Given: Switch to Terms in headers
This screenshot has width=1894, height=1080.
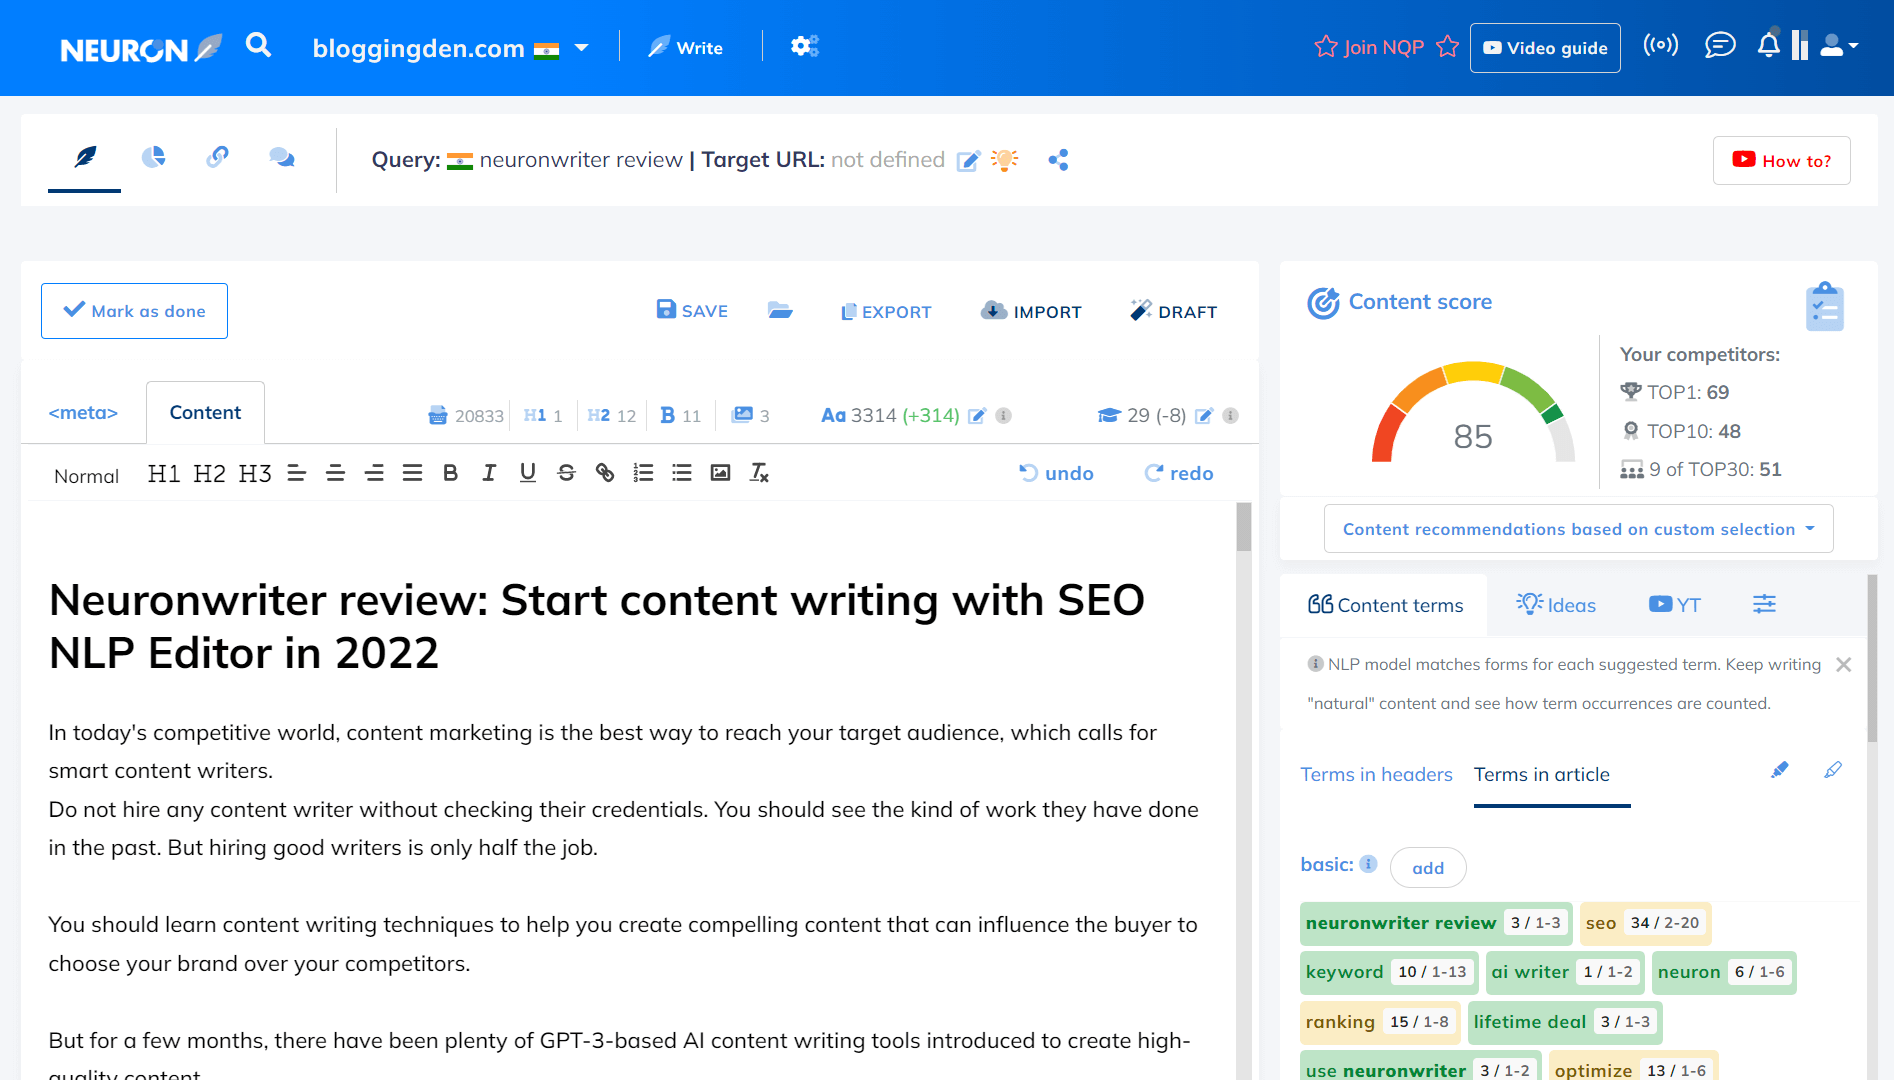Looking at the screenshot, I should click(x=1376, y=775).
